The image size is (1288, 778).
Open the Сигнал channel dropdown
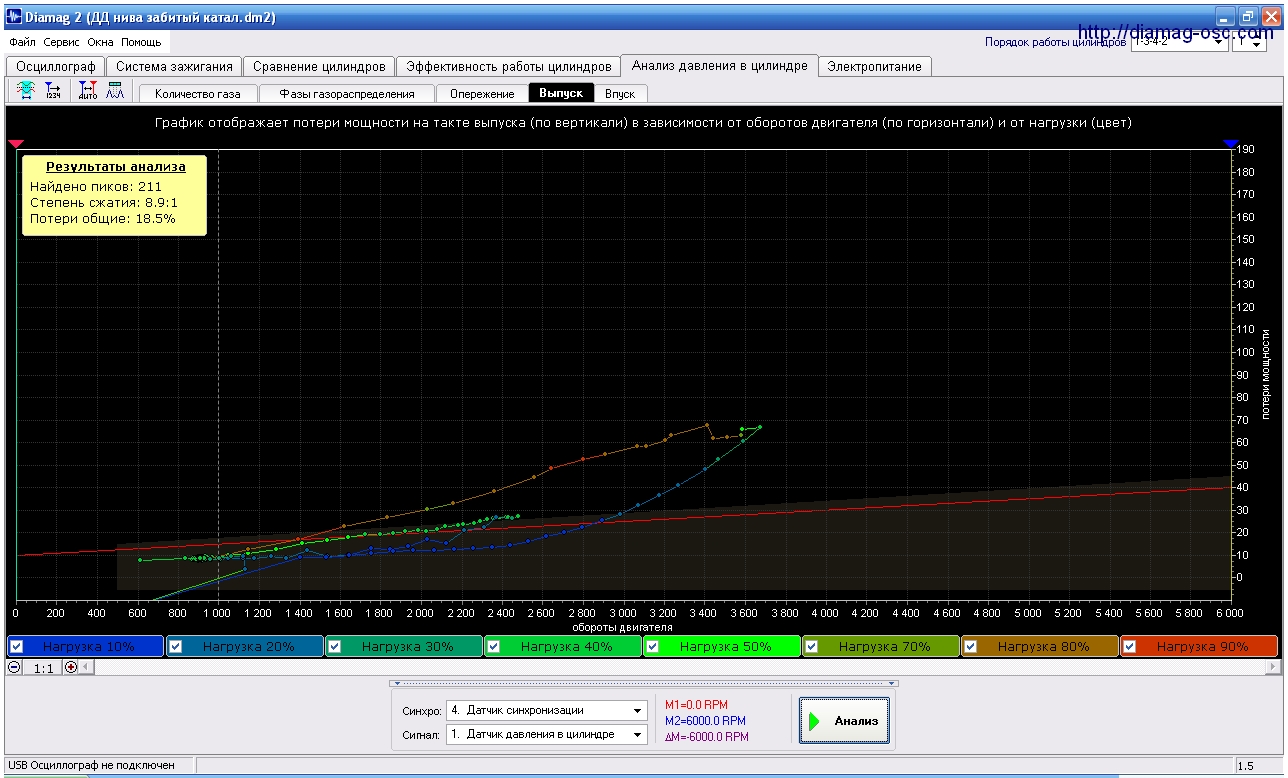547,734
